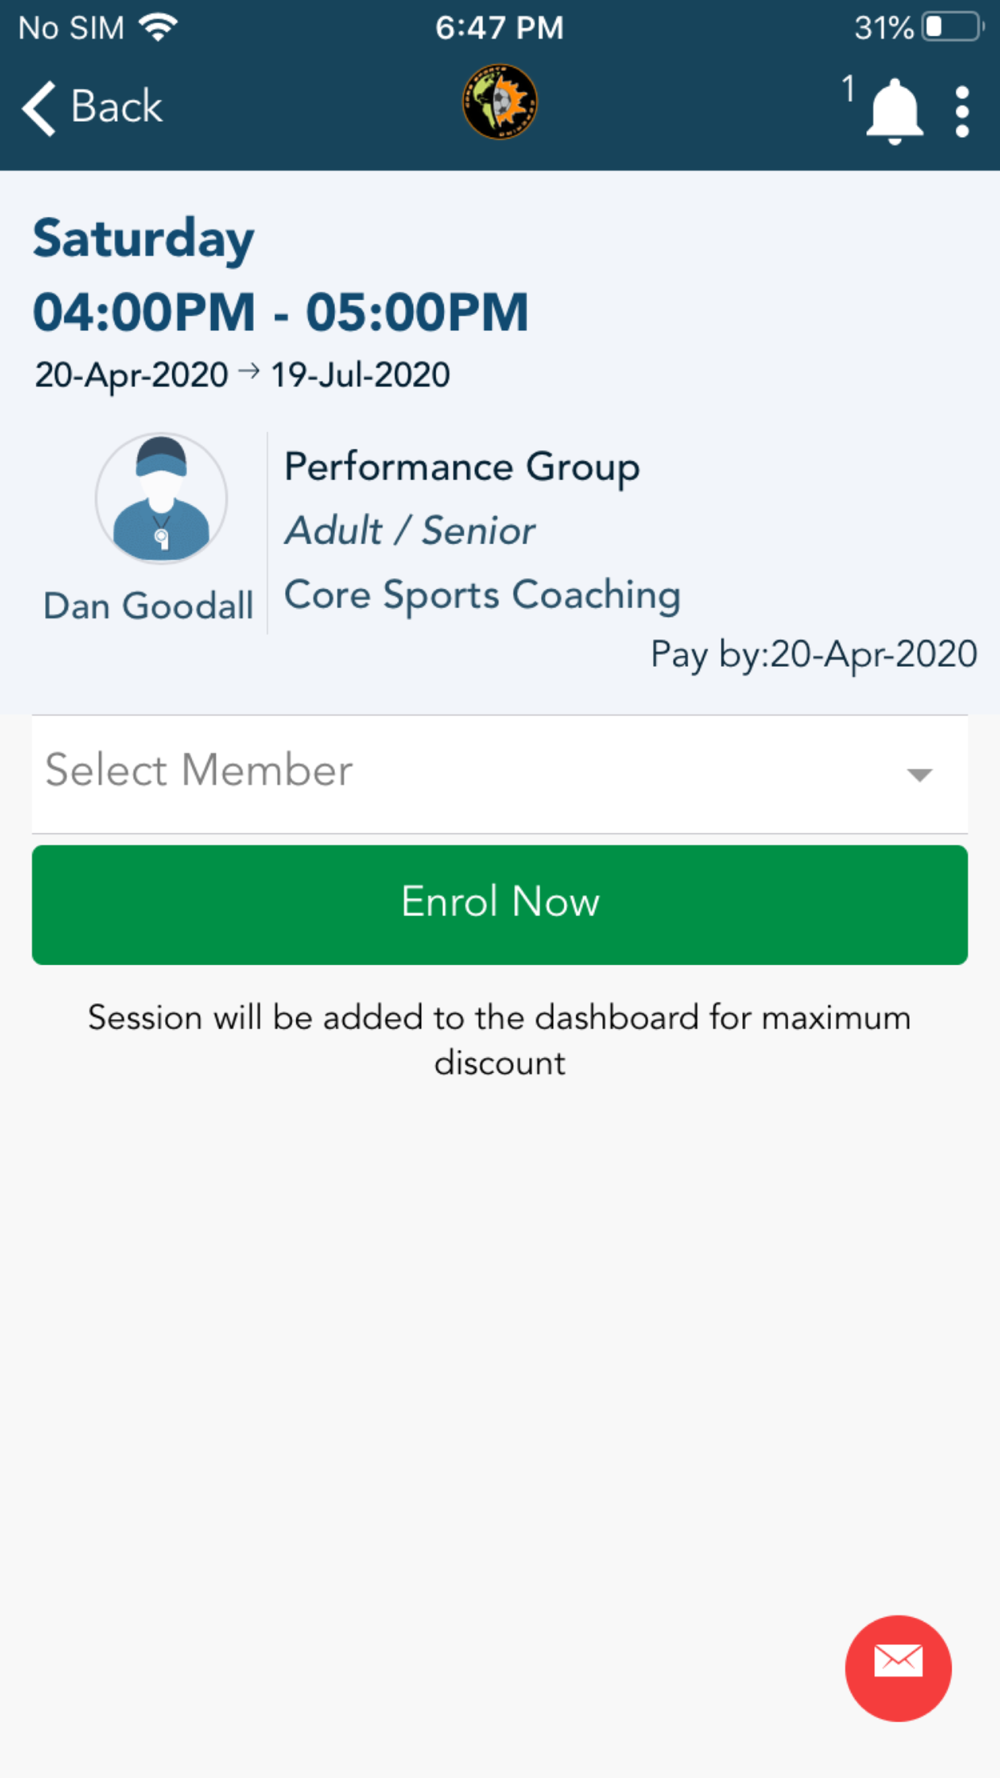The width and height of the screenshot is (1000, 1778).
Task: Open the notifications bell
Action: click(893, 111)
